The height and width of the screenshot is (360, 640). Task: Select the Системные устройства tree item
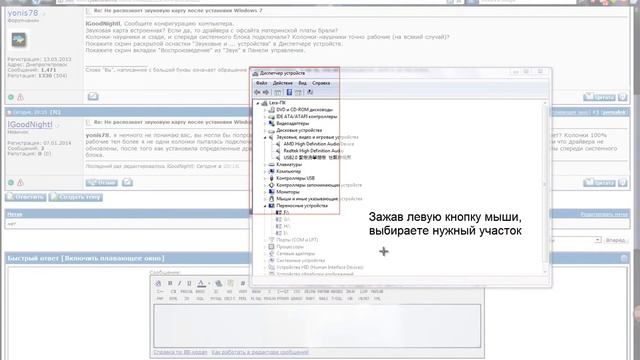click(300, 261)
